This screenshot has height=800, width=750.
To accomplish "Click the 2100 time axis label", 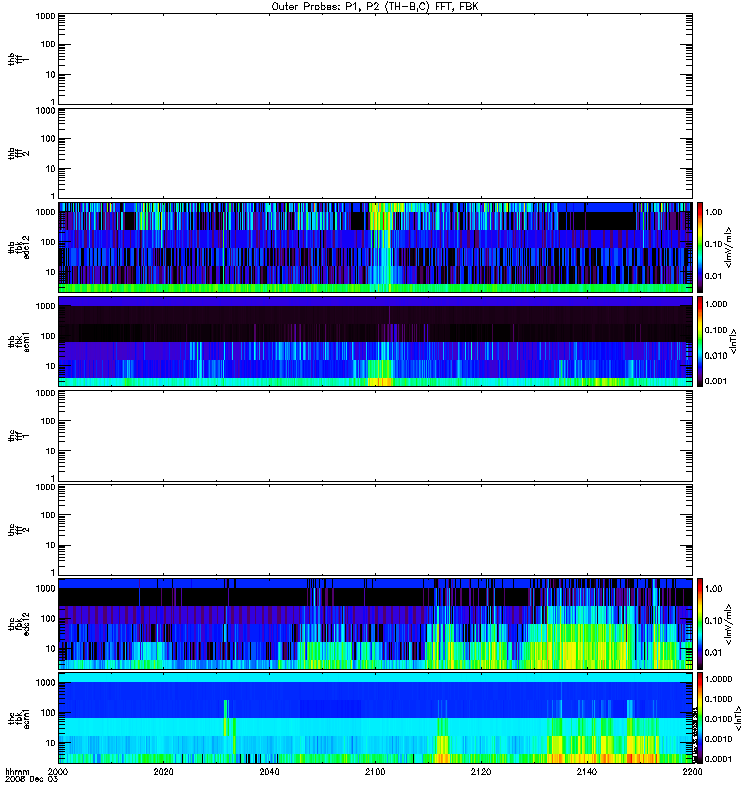I will pos(375,772).
